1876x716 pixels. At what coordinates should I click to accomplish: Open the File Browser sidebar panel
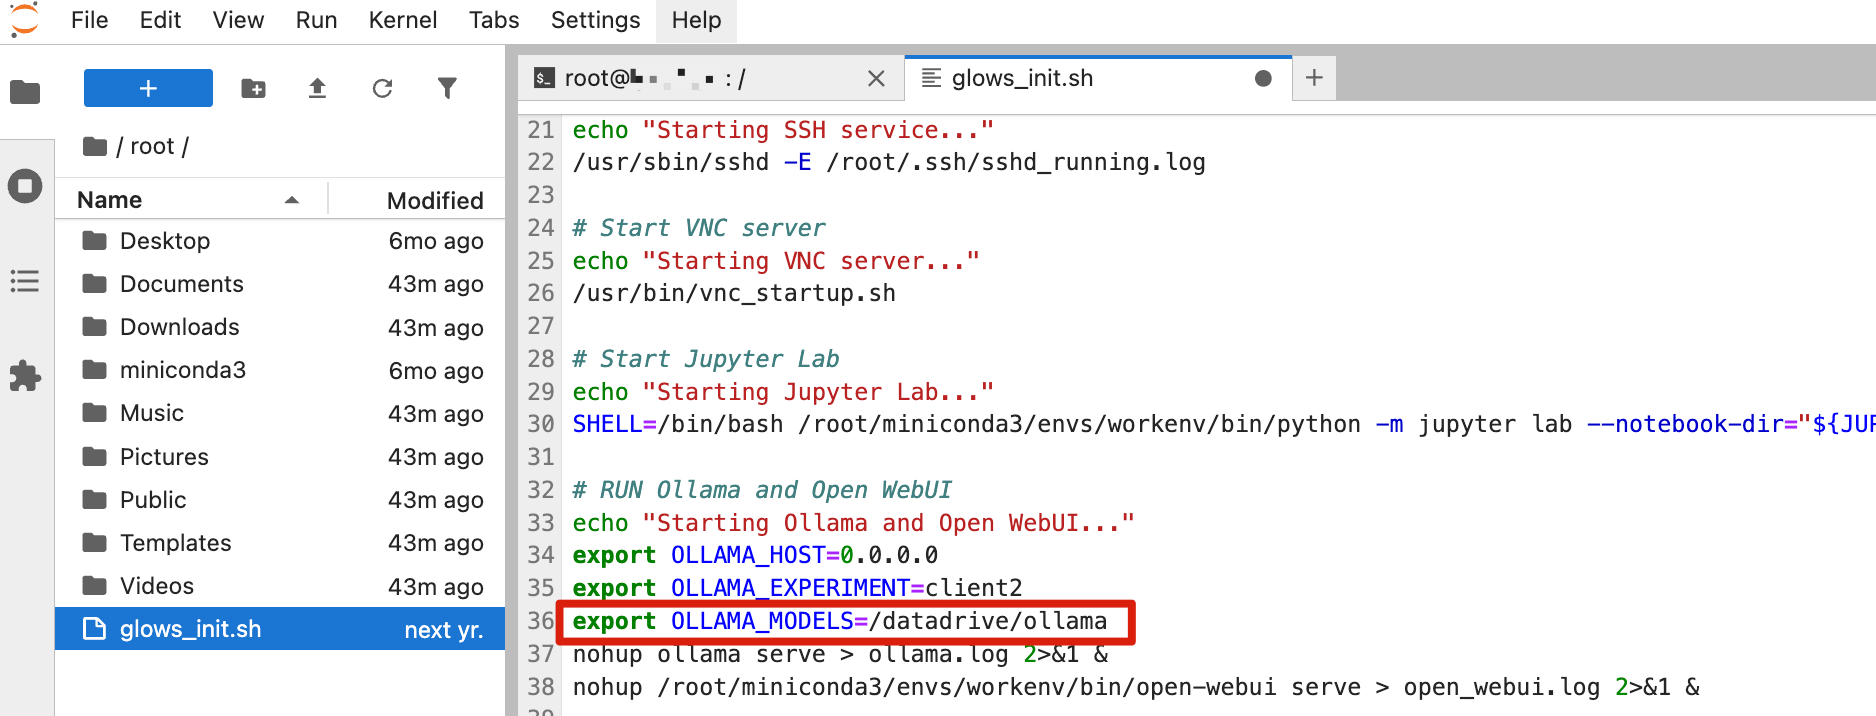(25, 93)
